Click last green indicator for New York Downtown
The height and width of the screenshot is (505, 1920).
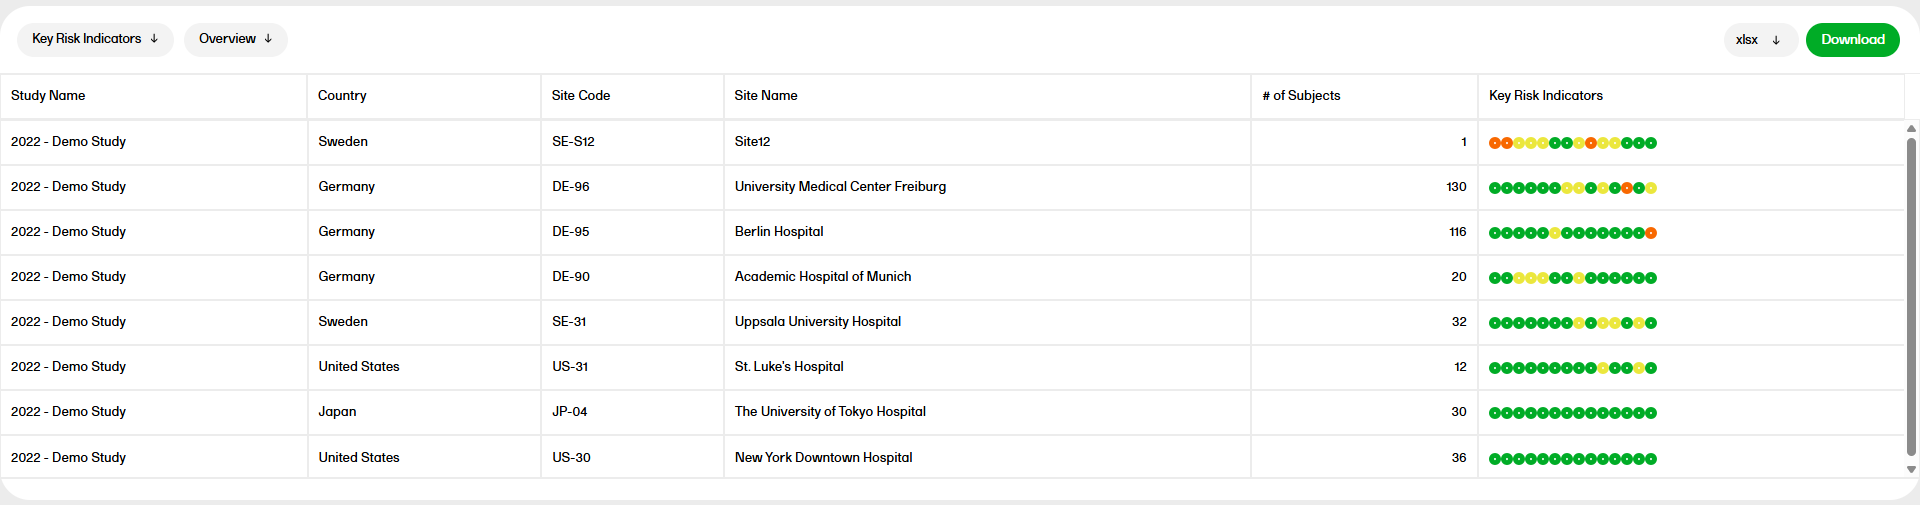coord(1651,459)
